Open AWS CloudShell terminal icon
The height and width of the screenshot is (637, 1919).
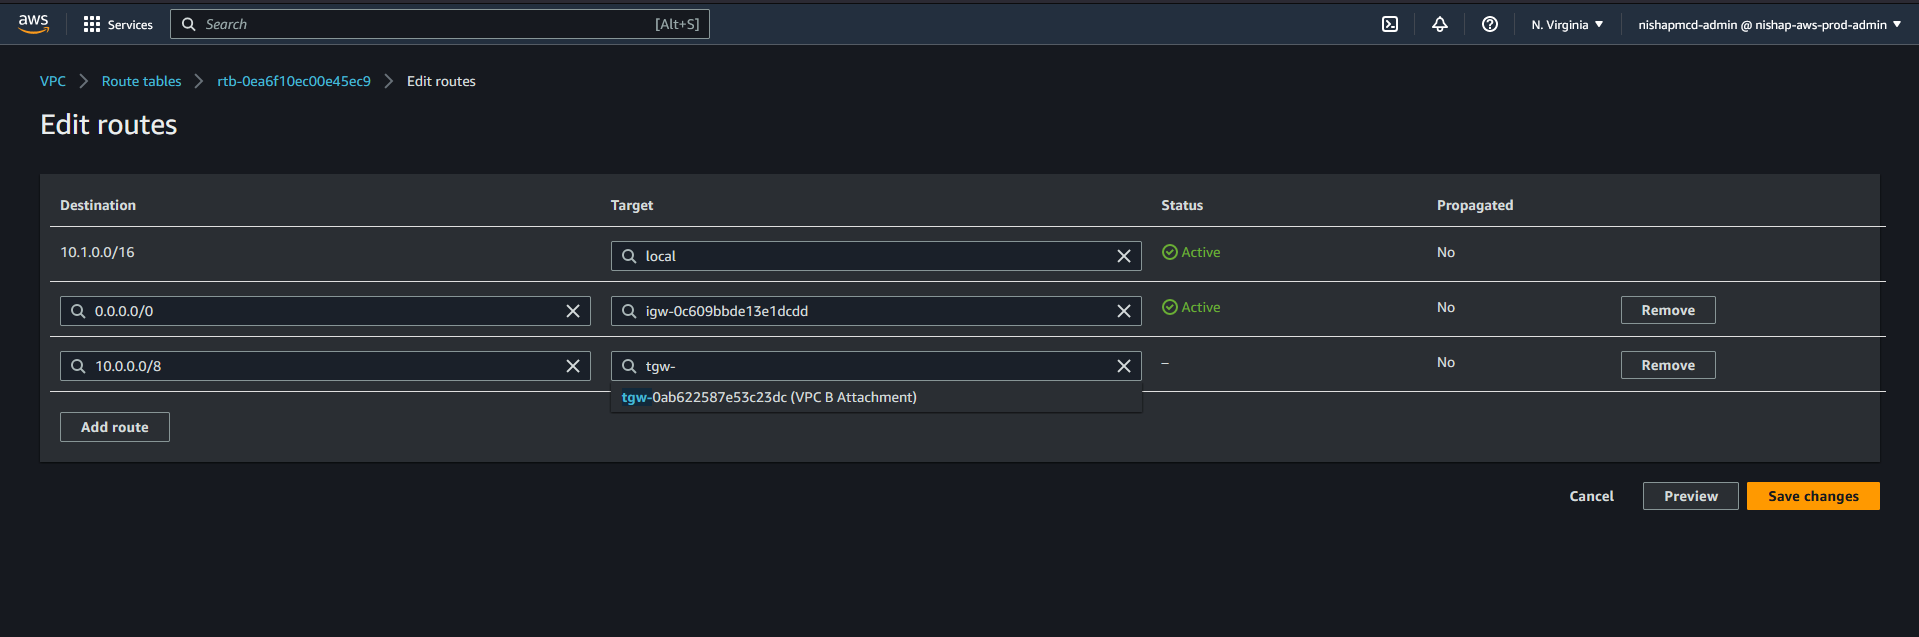[1390, 24]
